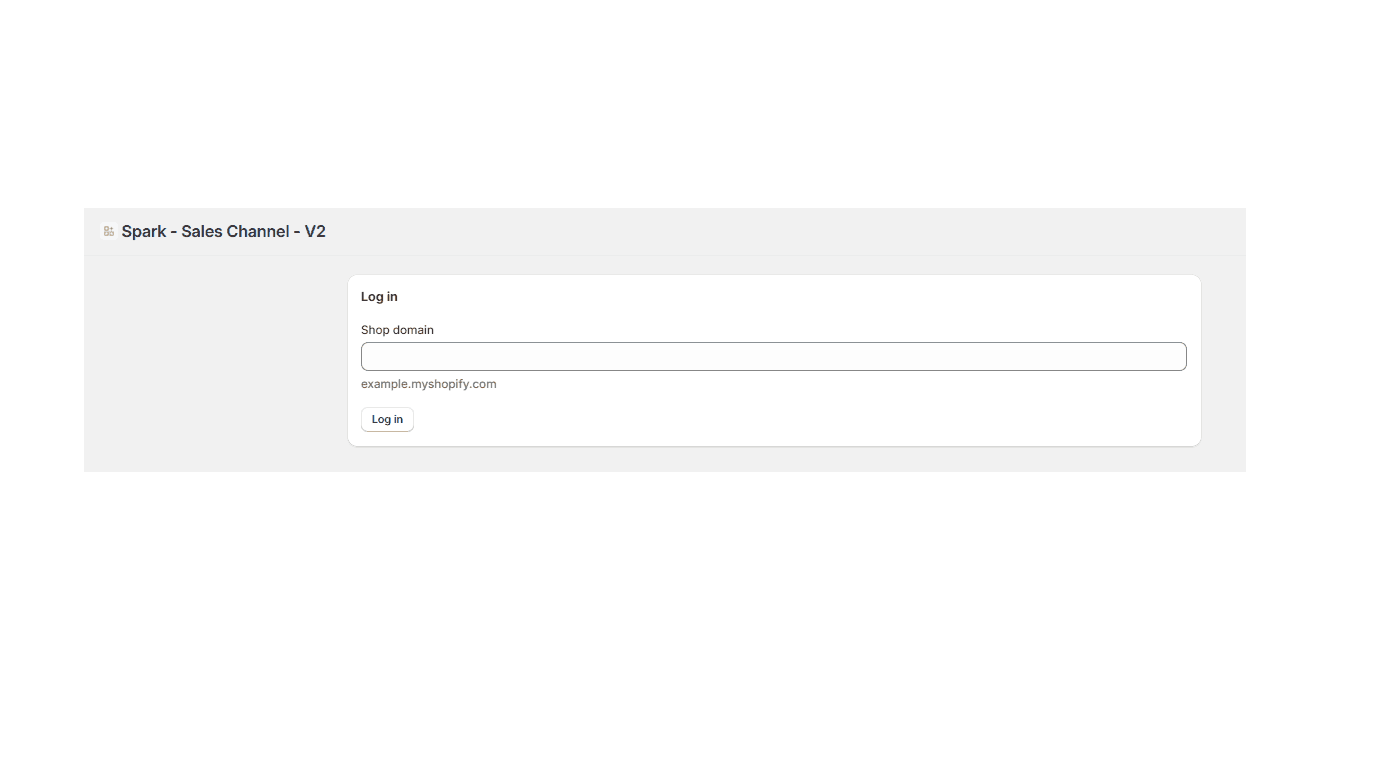Click the bold "Log in" title text

pyautogui.click(x=379, y=297)
